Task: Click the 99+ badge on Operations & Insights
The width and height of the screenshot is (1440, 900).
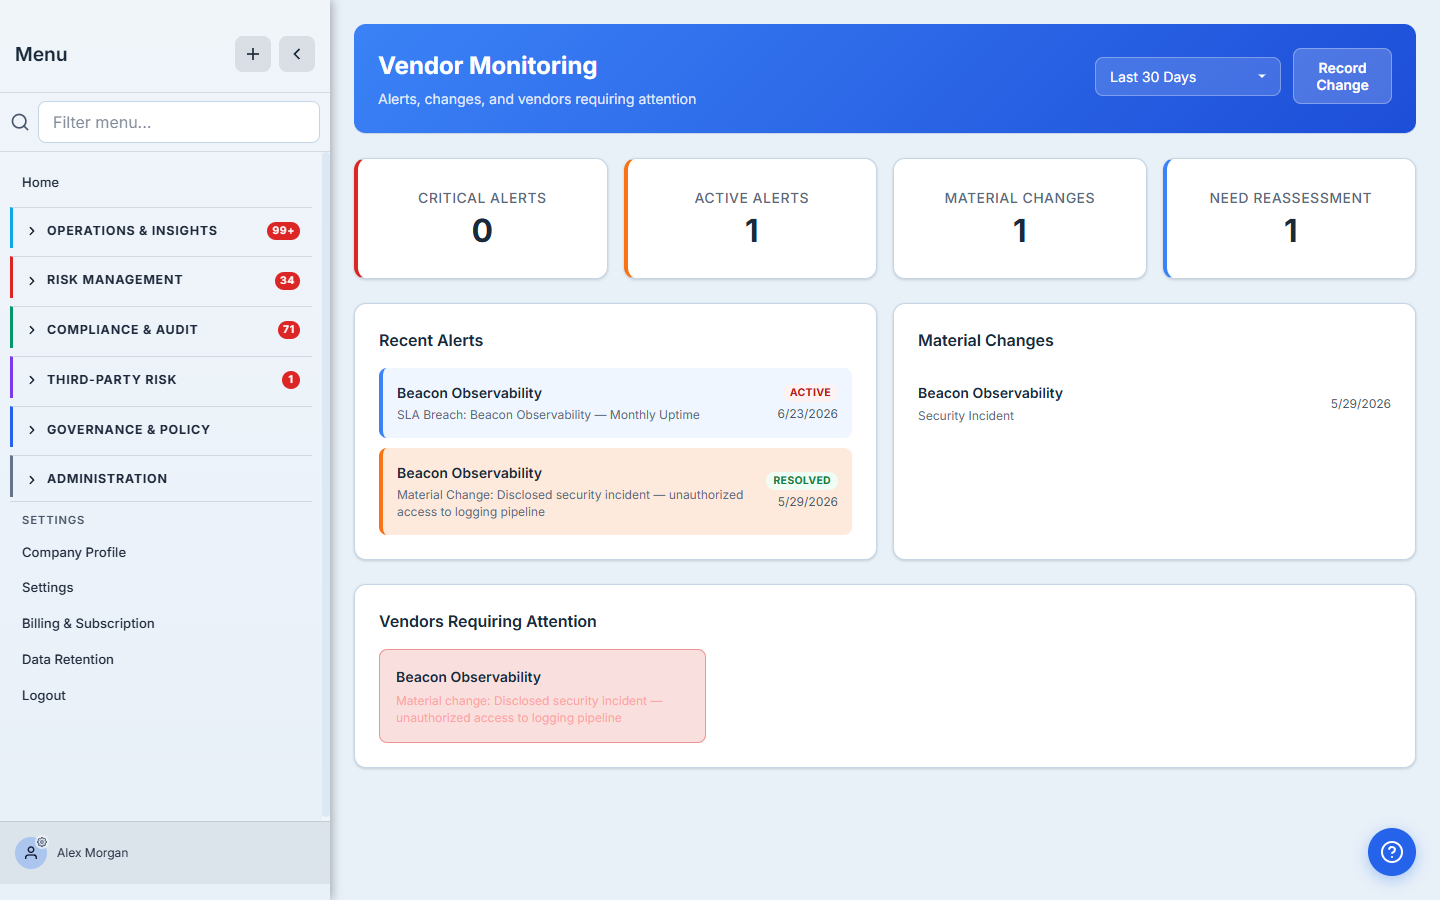Action: 283,231
